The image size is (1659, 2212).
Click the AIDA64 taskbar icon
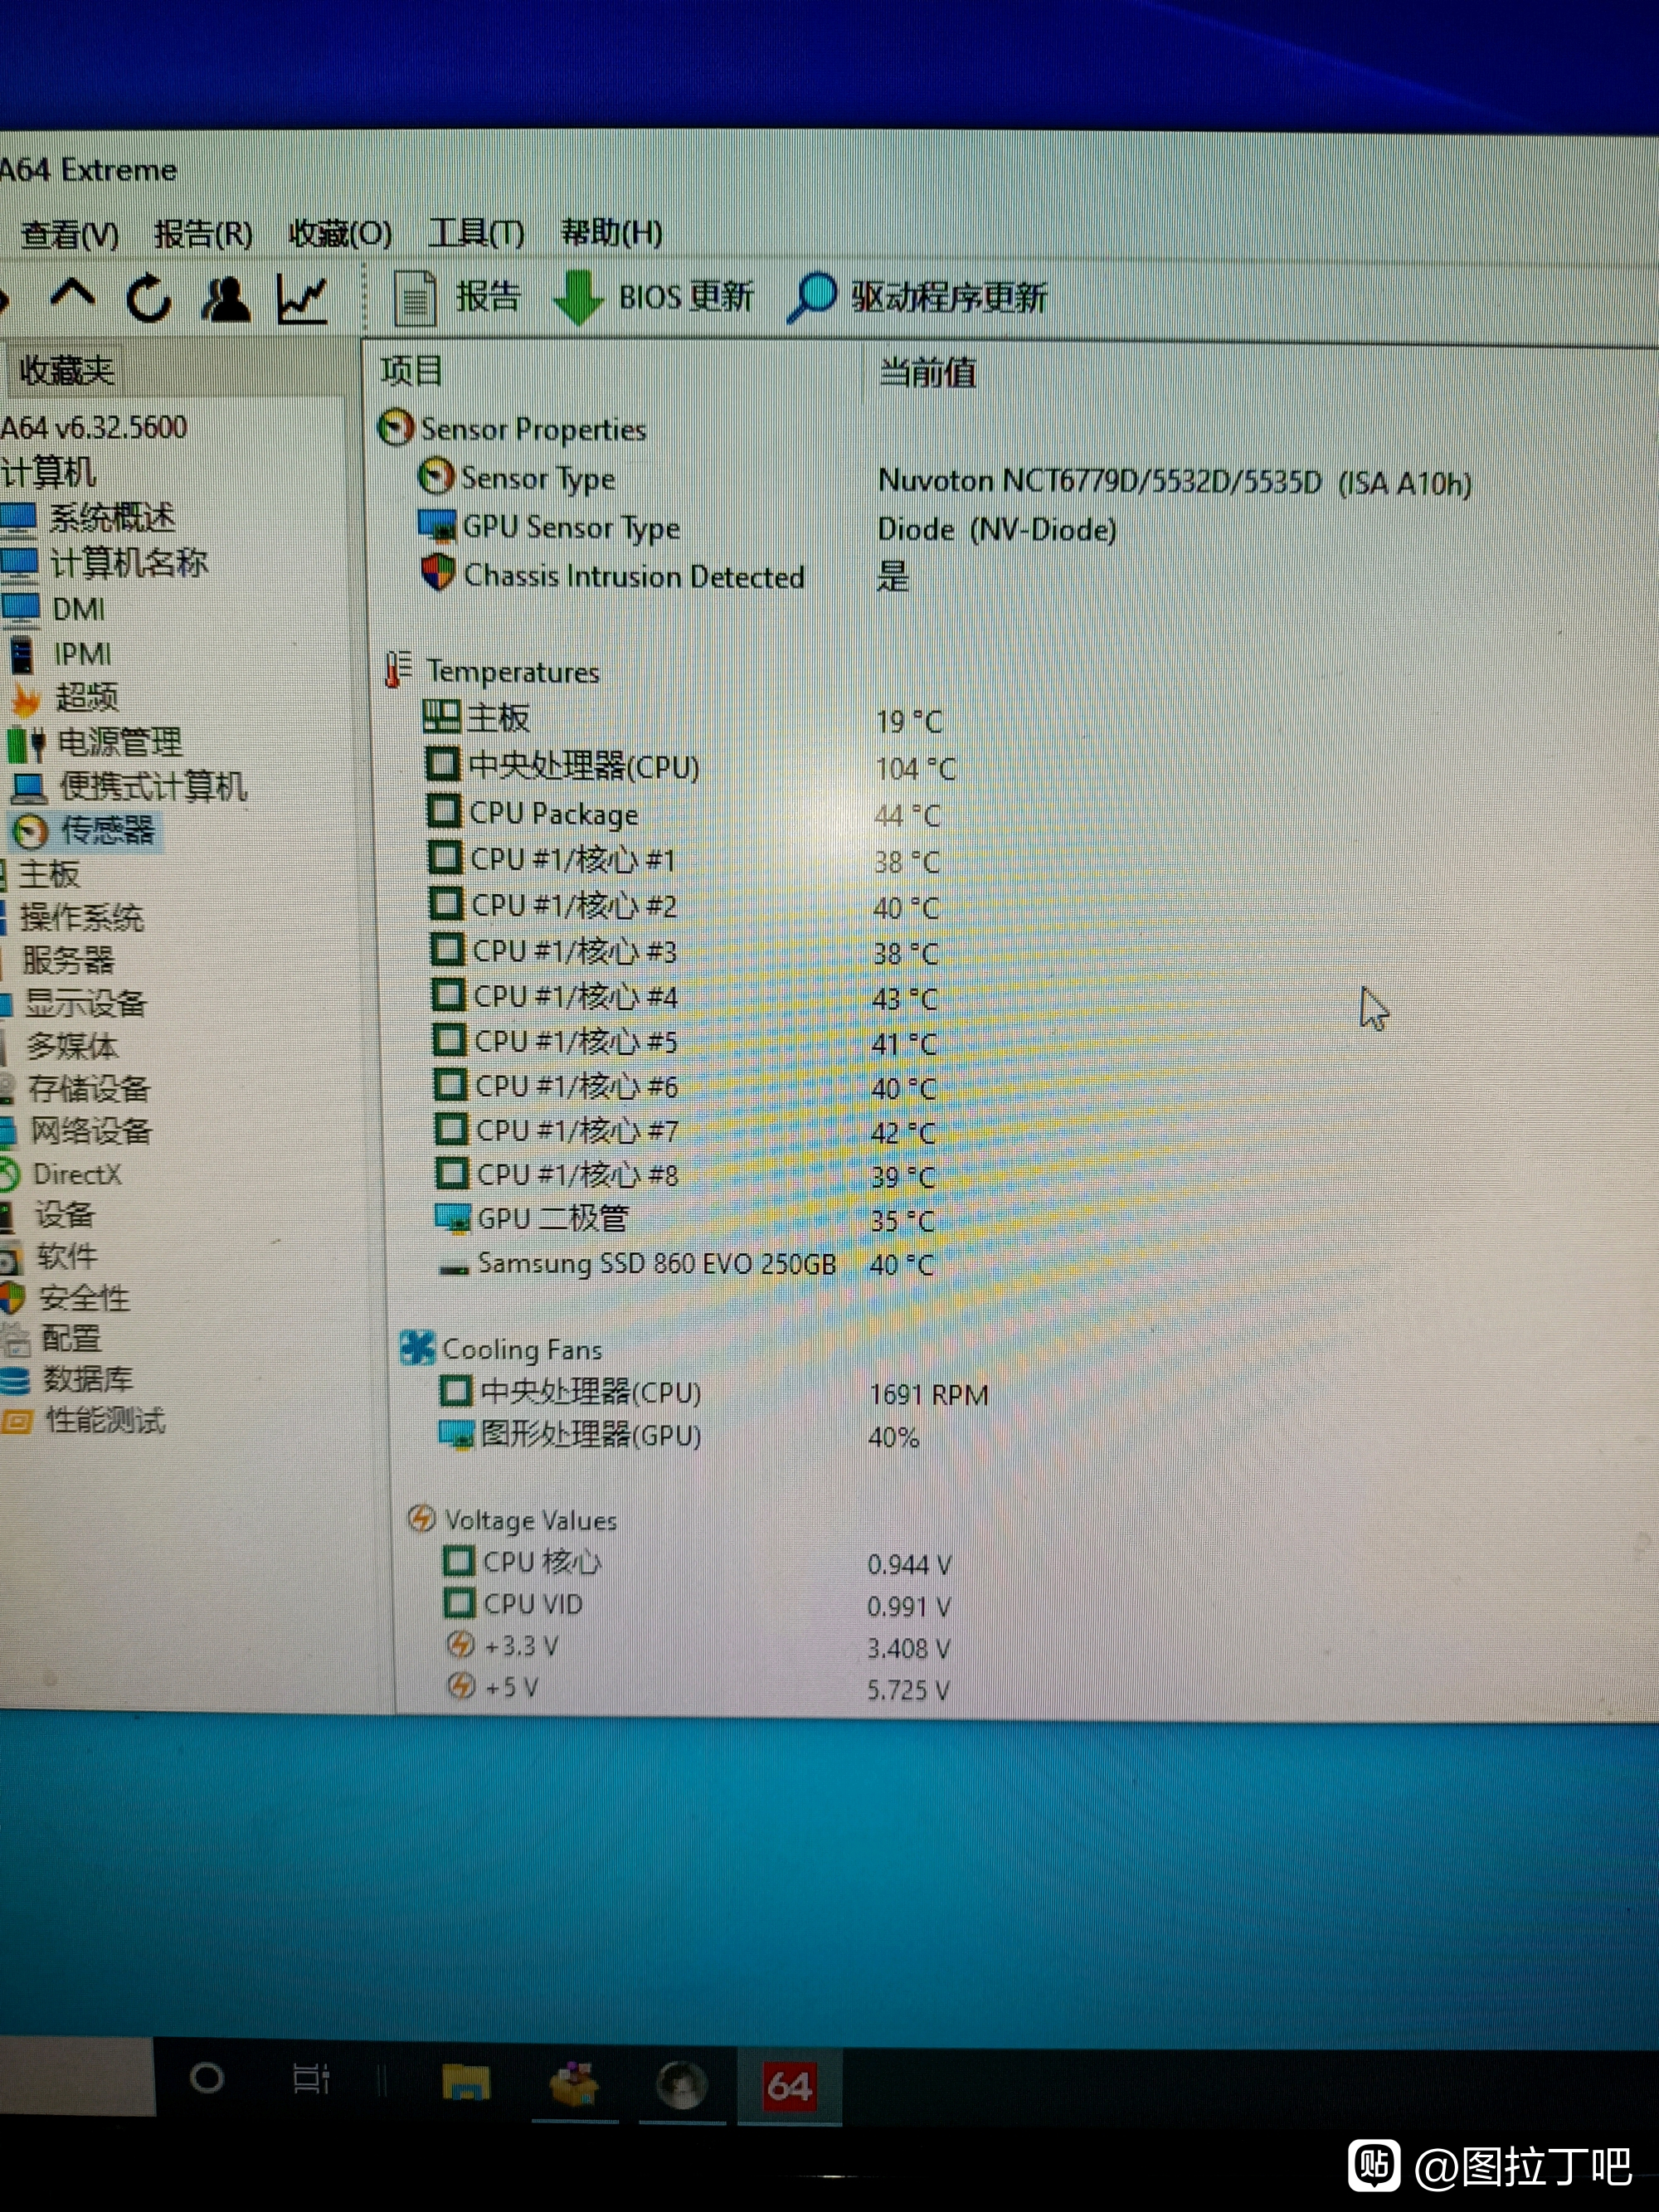(789, 2087)
